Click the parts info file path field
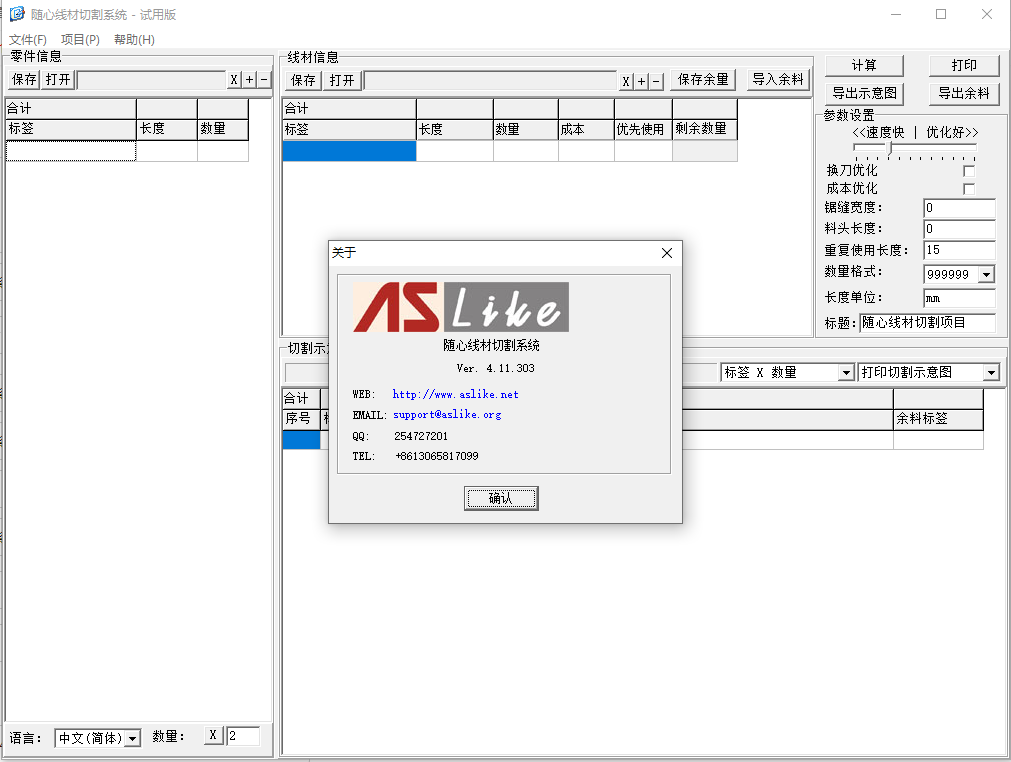 click(152, 80)
